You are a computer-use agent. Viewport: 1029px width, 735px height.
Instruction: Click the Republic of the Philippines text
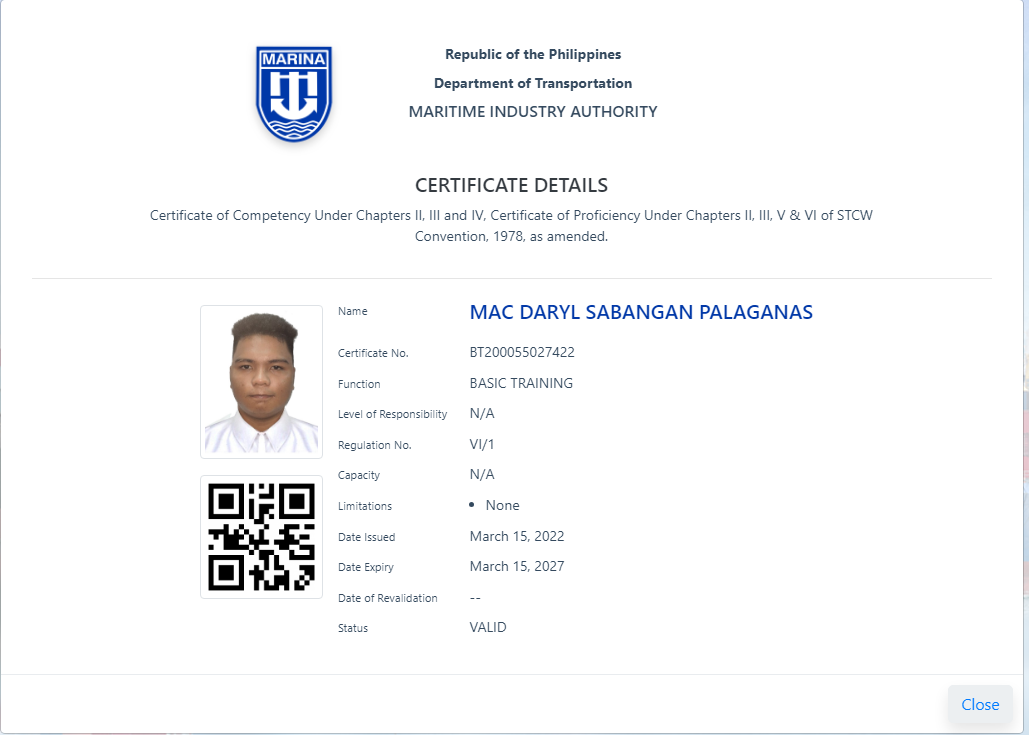[x=533, y=54]
